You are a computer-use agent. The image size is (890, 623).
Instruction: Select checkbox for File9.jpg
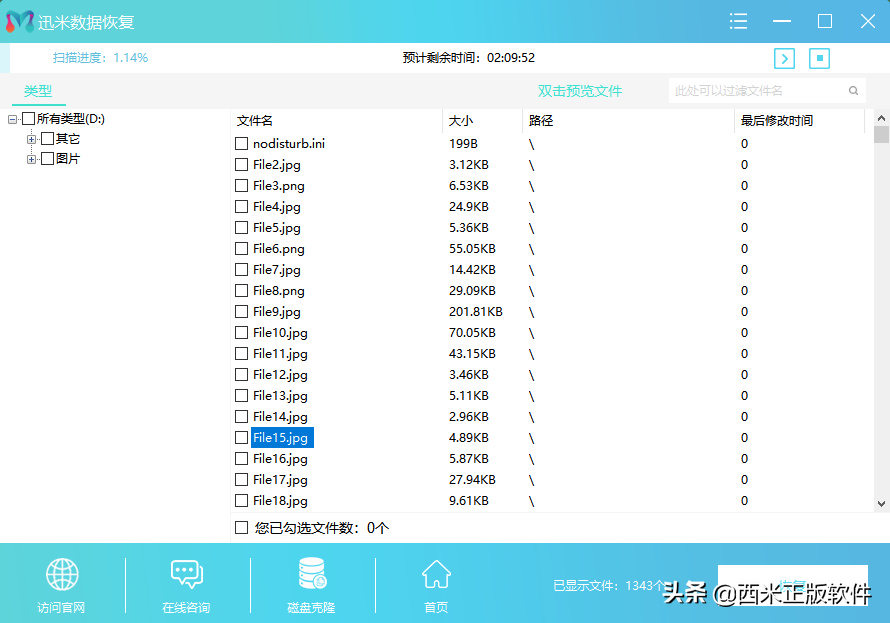coord(241,312)
